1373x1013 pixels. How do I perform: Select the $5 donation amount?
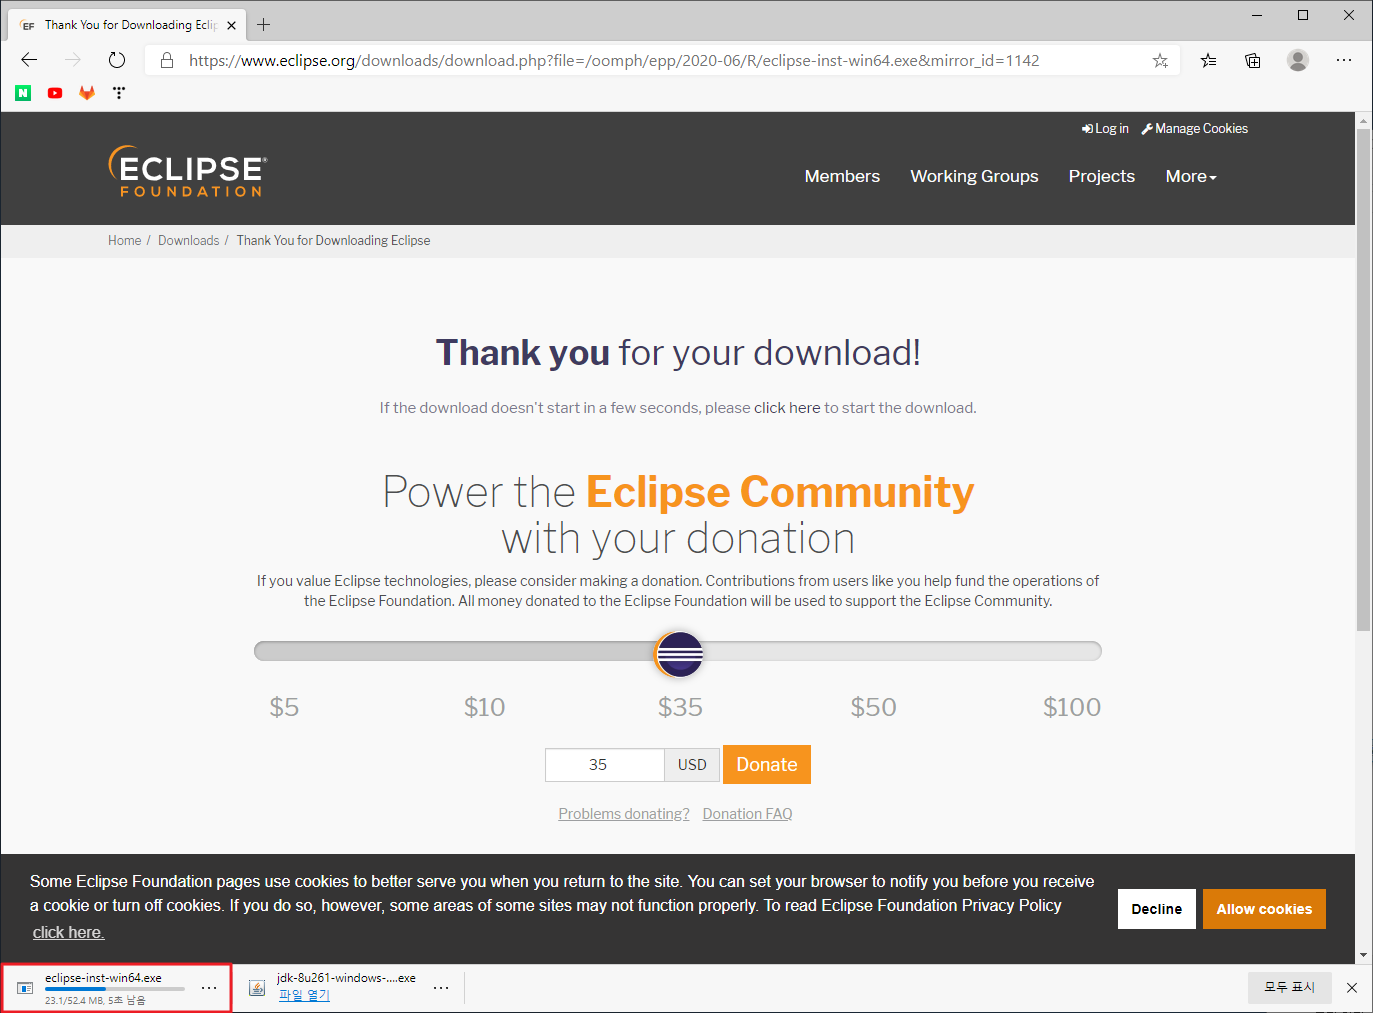(284, 707)
